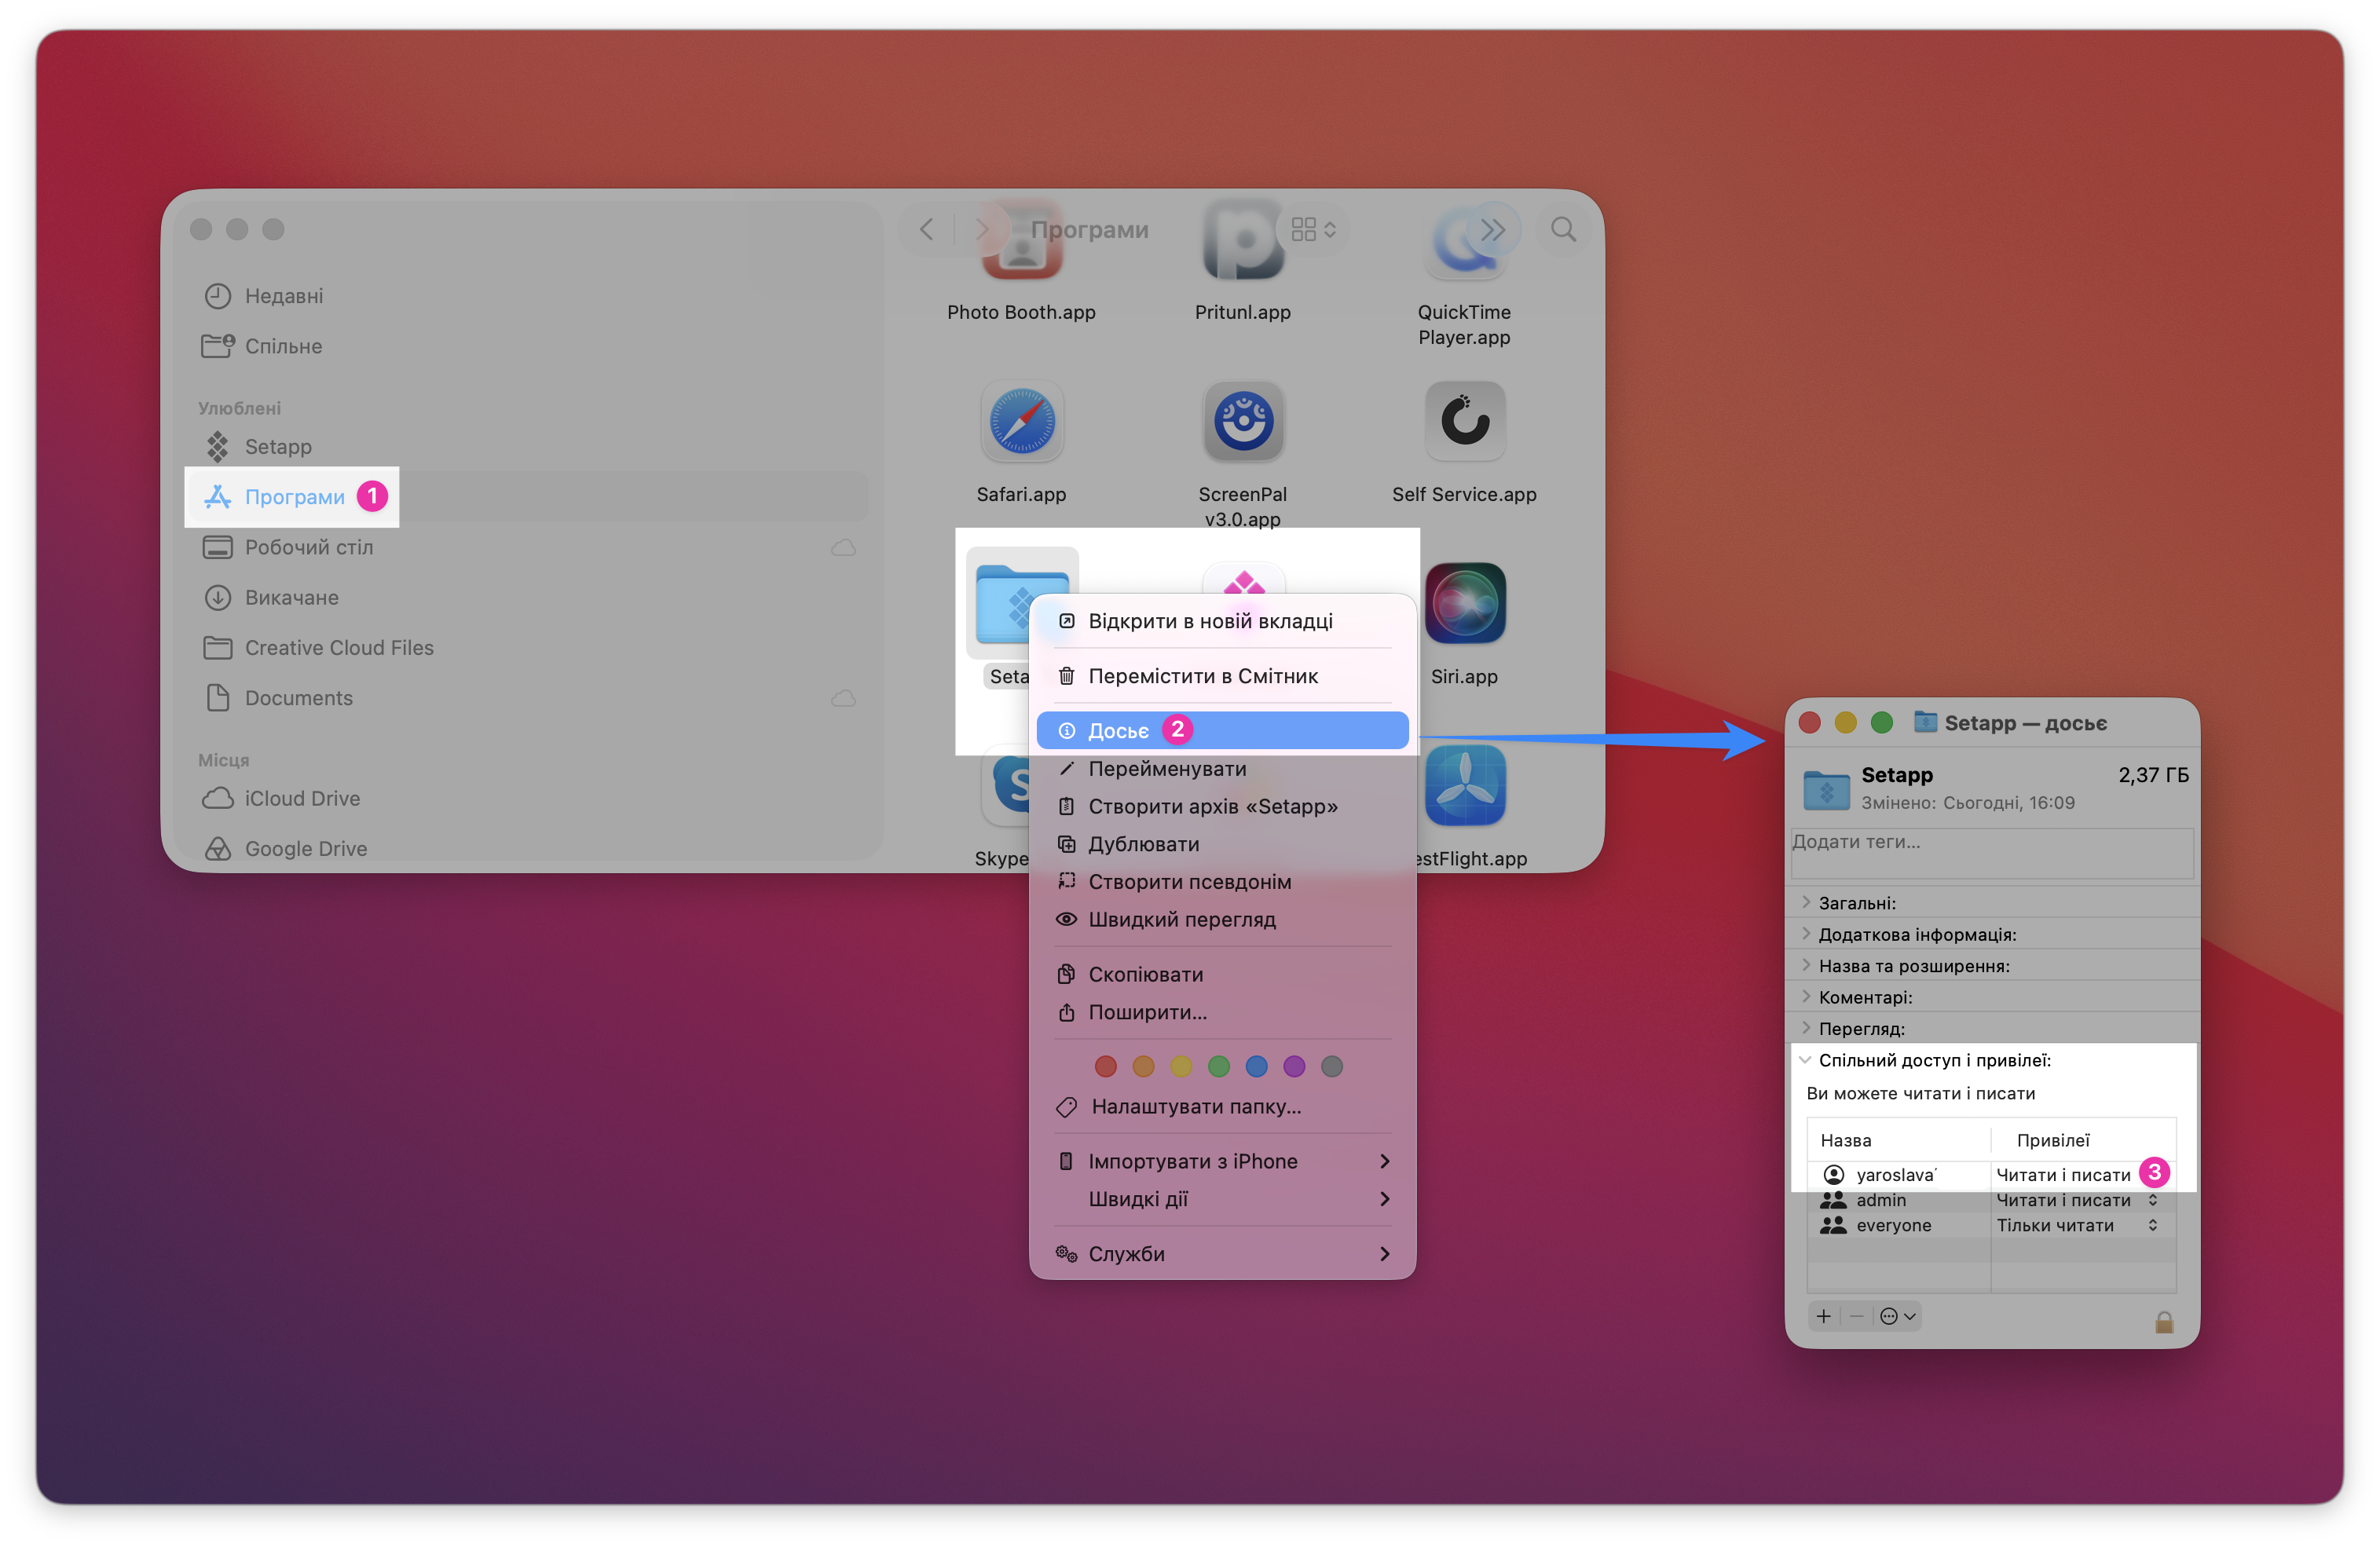Image resolution: width=2380 pixels, height=1547 pixels.
Task: Choose Дублювати in the context menu
Action: (1222, 844)
